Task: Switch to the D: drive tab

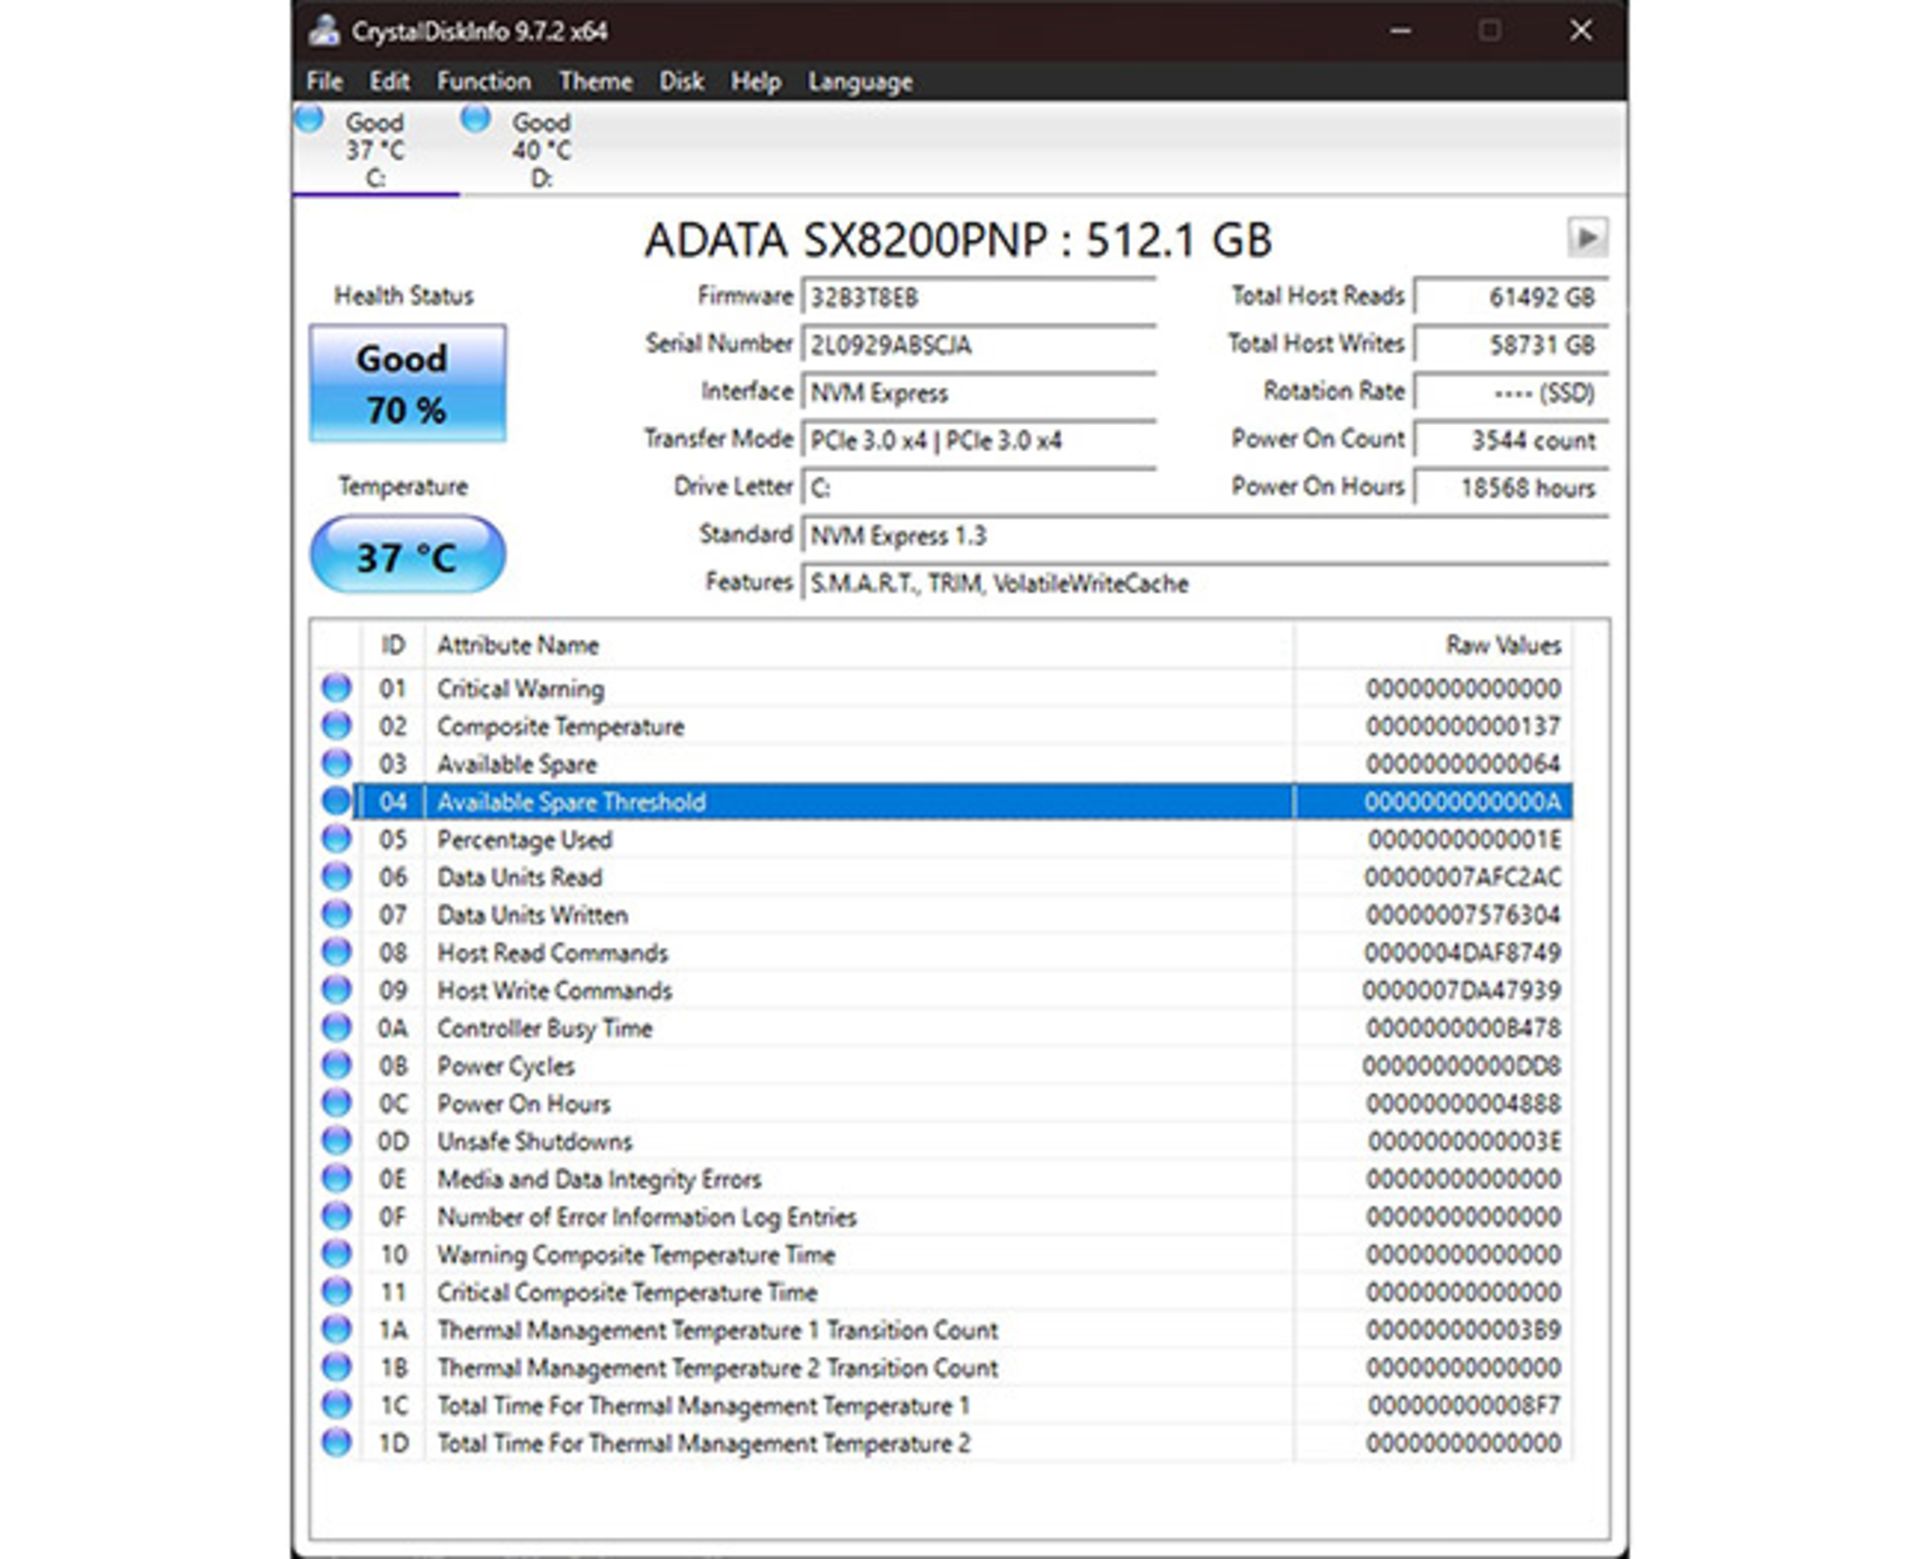Action: coord(541,150)
